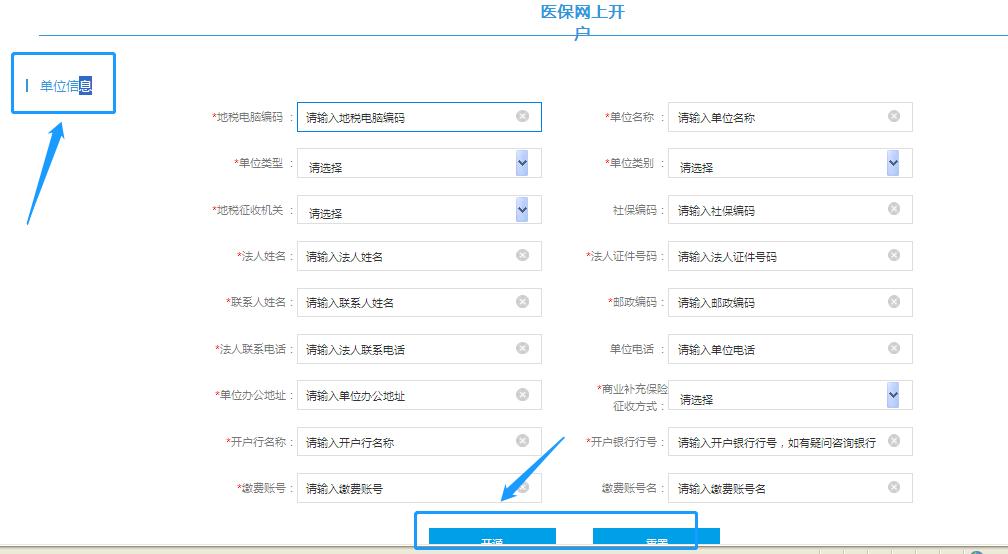Clear the 单位名称 field using its x icon
Viewport: 1008px width, 554px height.
[894, 116]
